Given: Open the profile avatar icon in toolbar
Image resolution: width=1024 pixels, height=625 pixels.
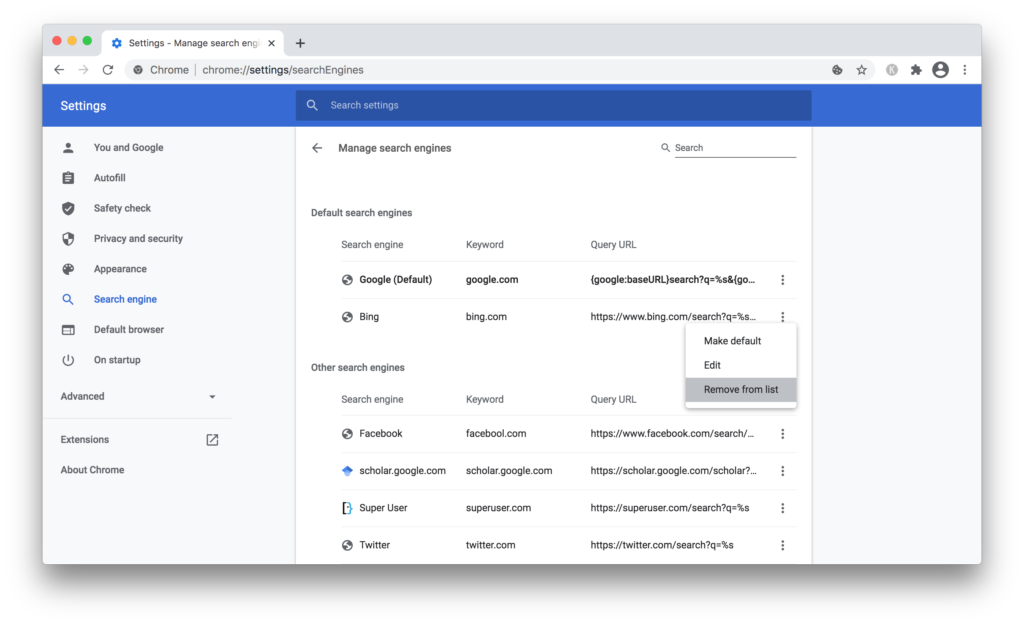Looking at the screenshot, I should pyautogui.click(x=940, y=70).
